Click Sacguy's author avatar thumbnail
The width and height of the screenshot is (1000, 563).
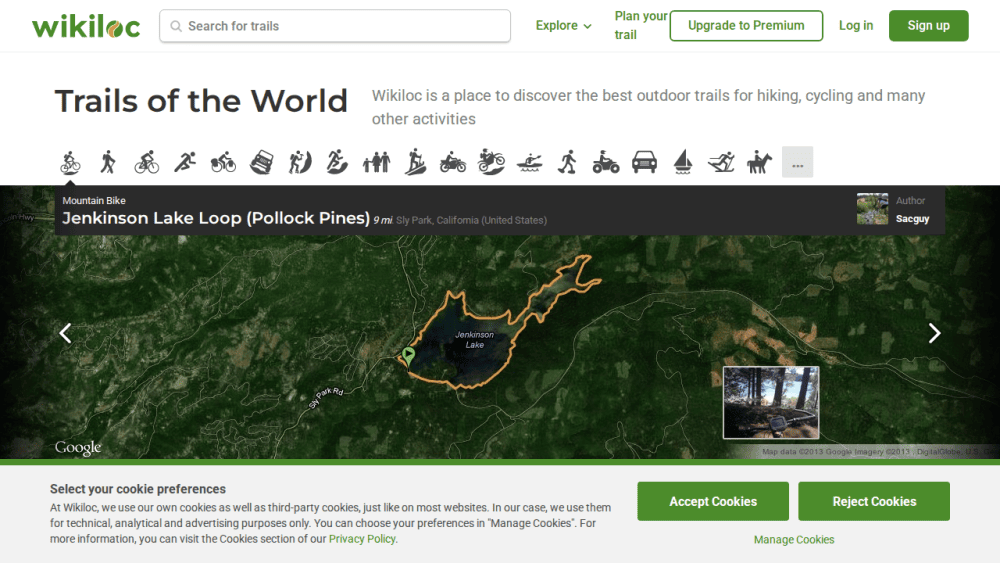[872, 208]
